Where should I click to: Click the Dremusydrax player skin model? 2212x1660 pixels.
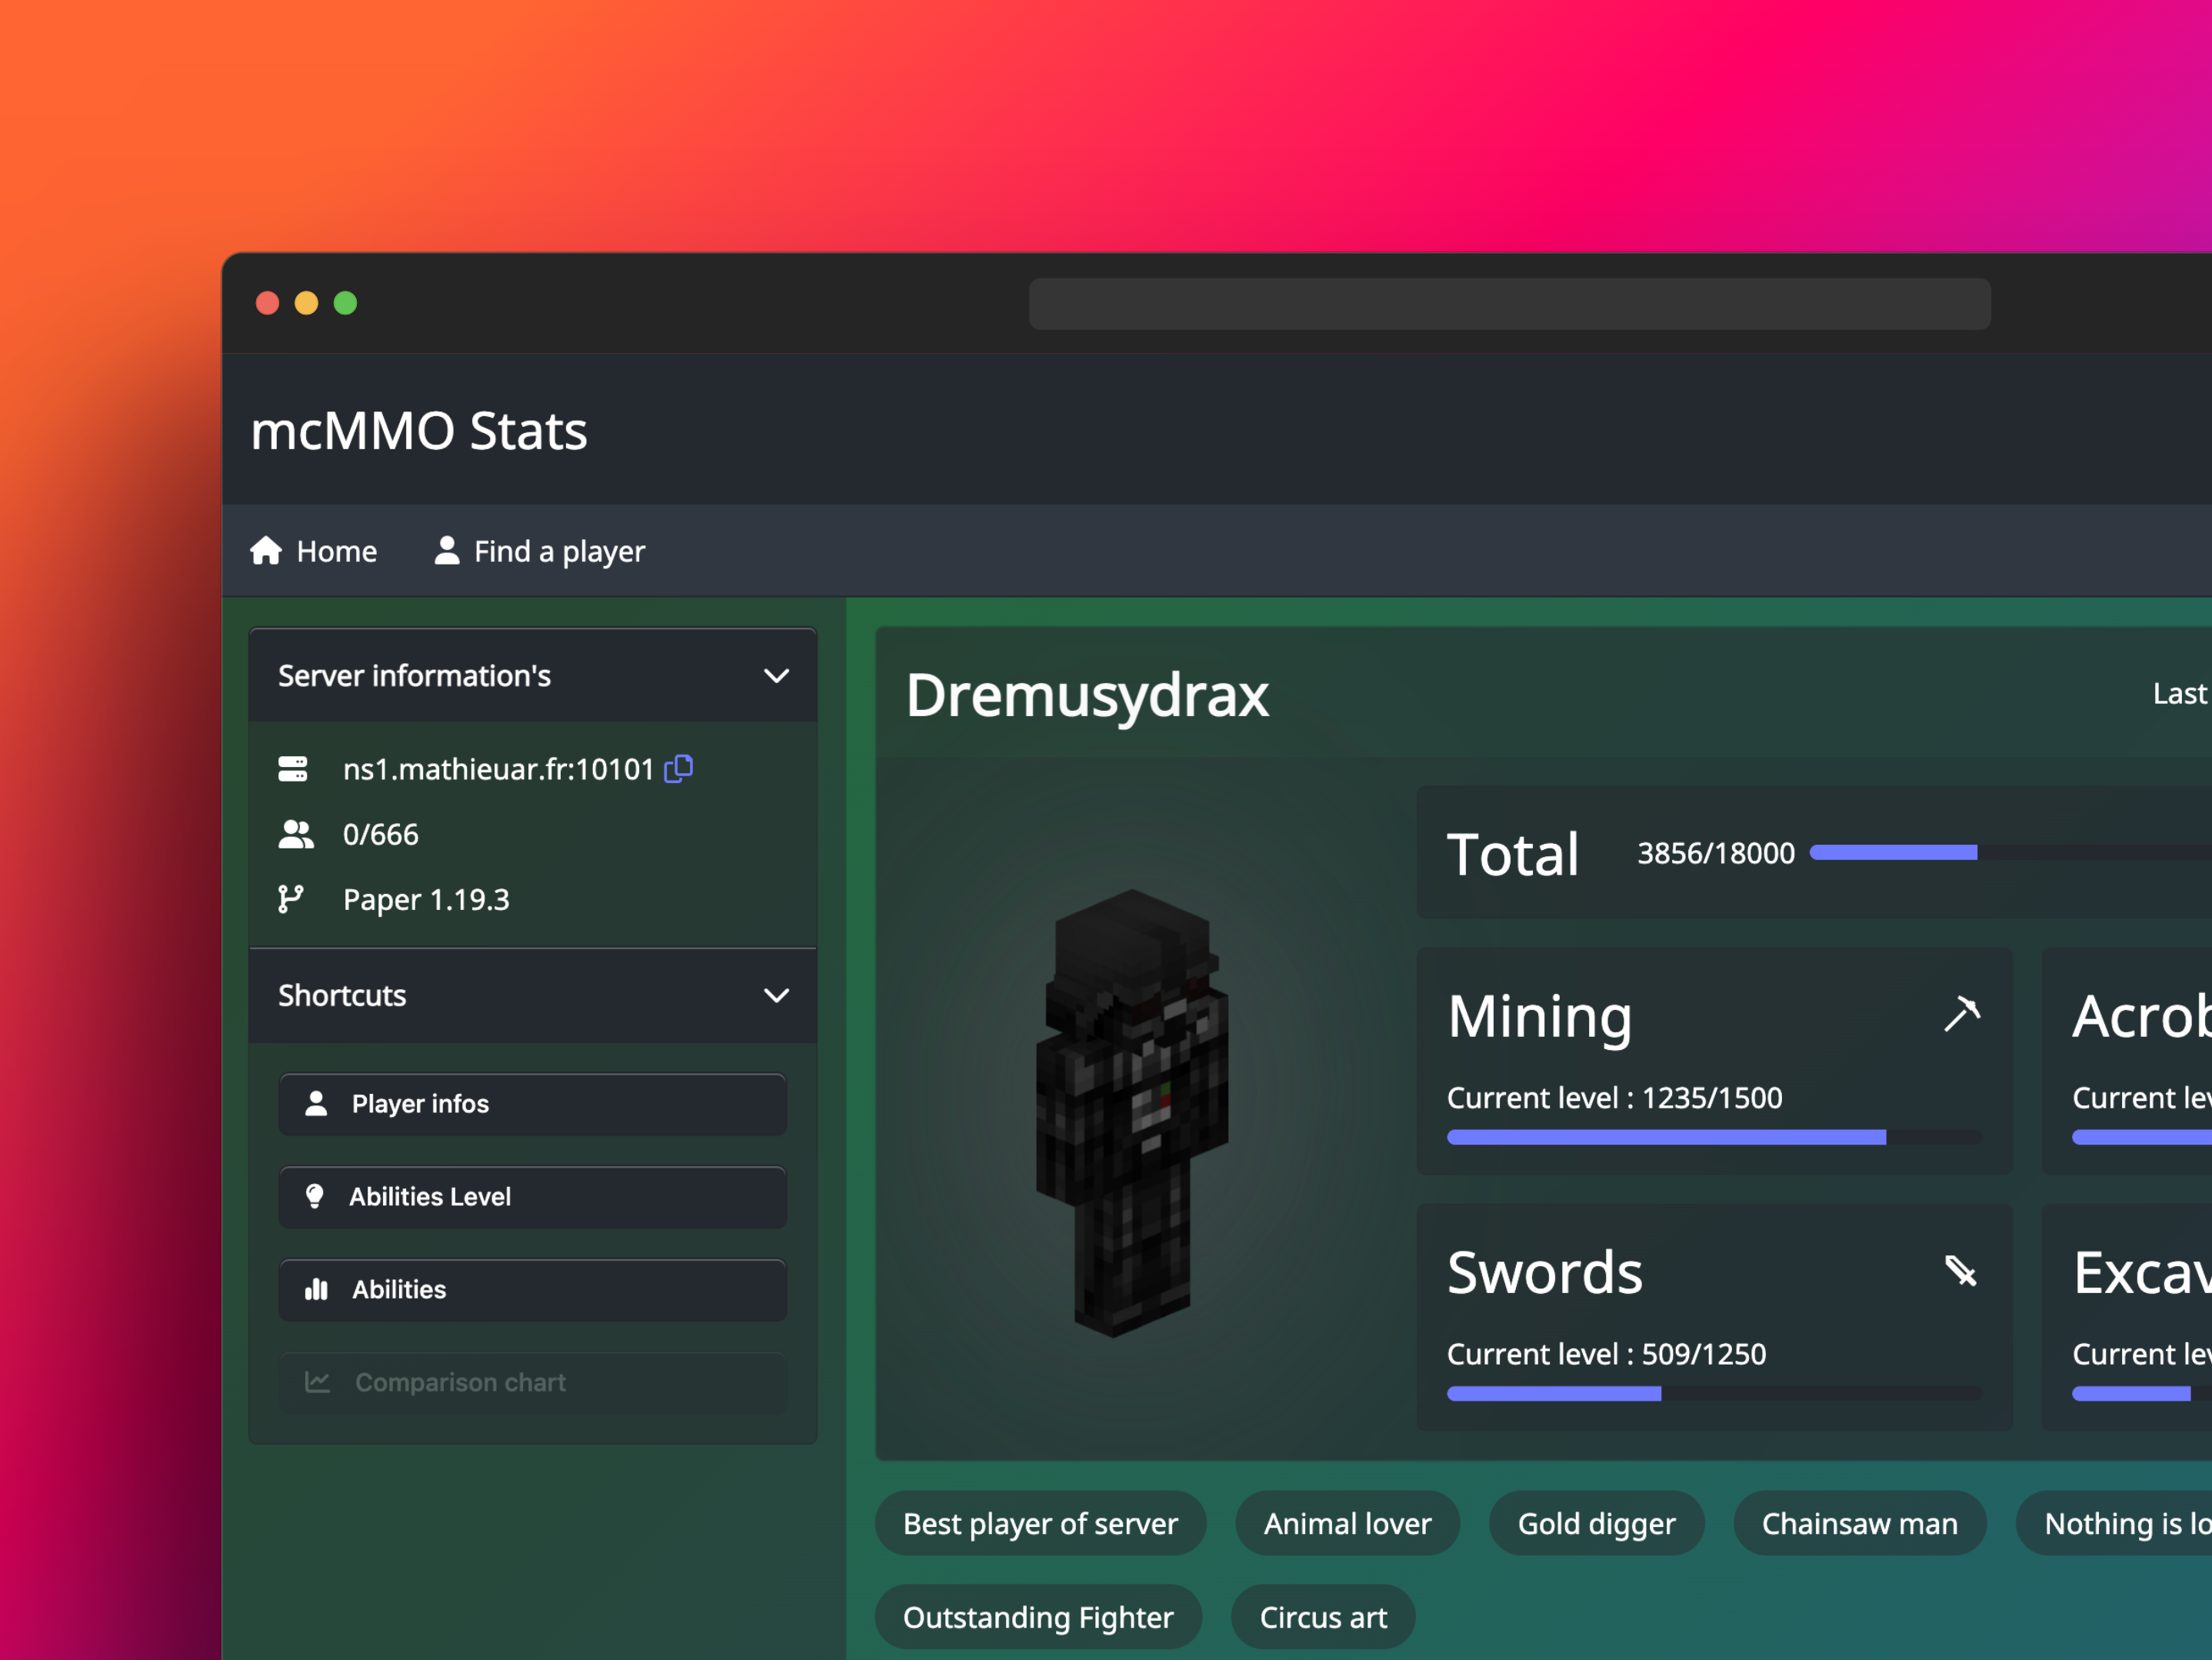[1131, 1112]
